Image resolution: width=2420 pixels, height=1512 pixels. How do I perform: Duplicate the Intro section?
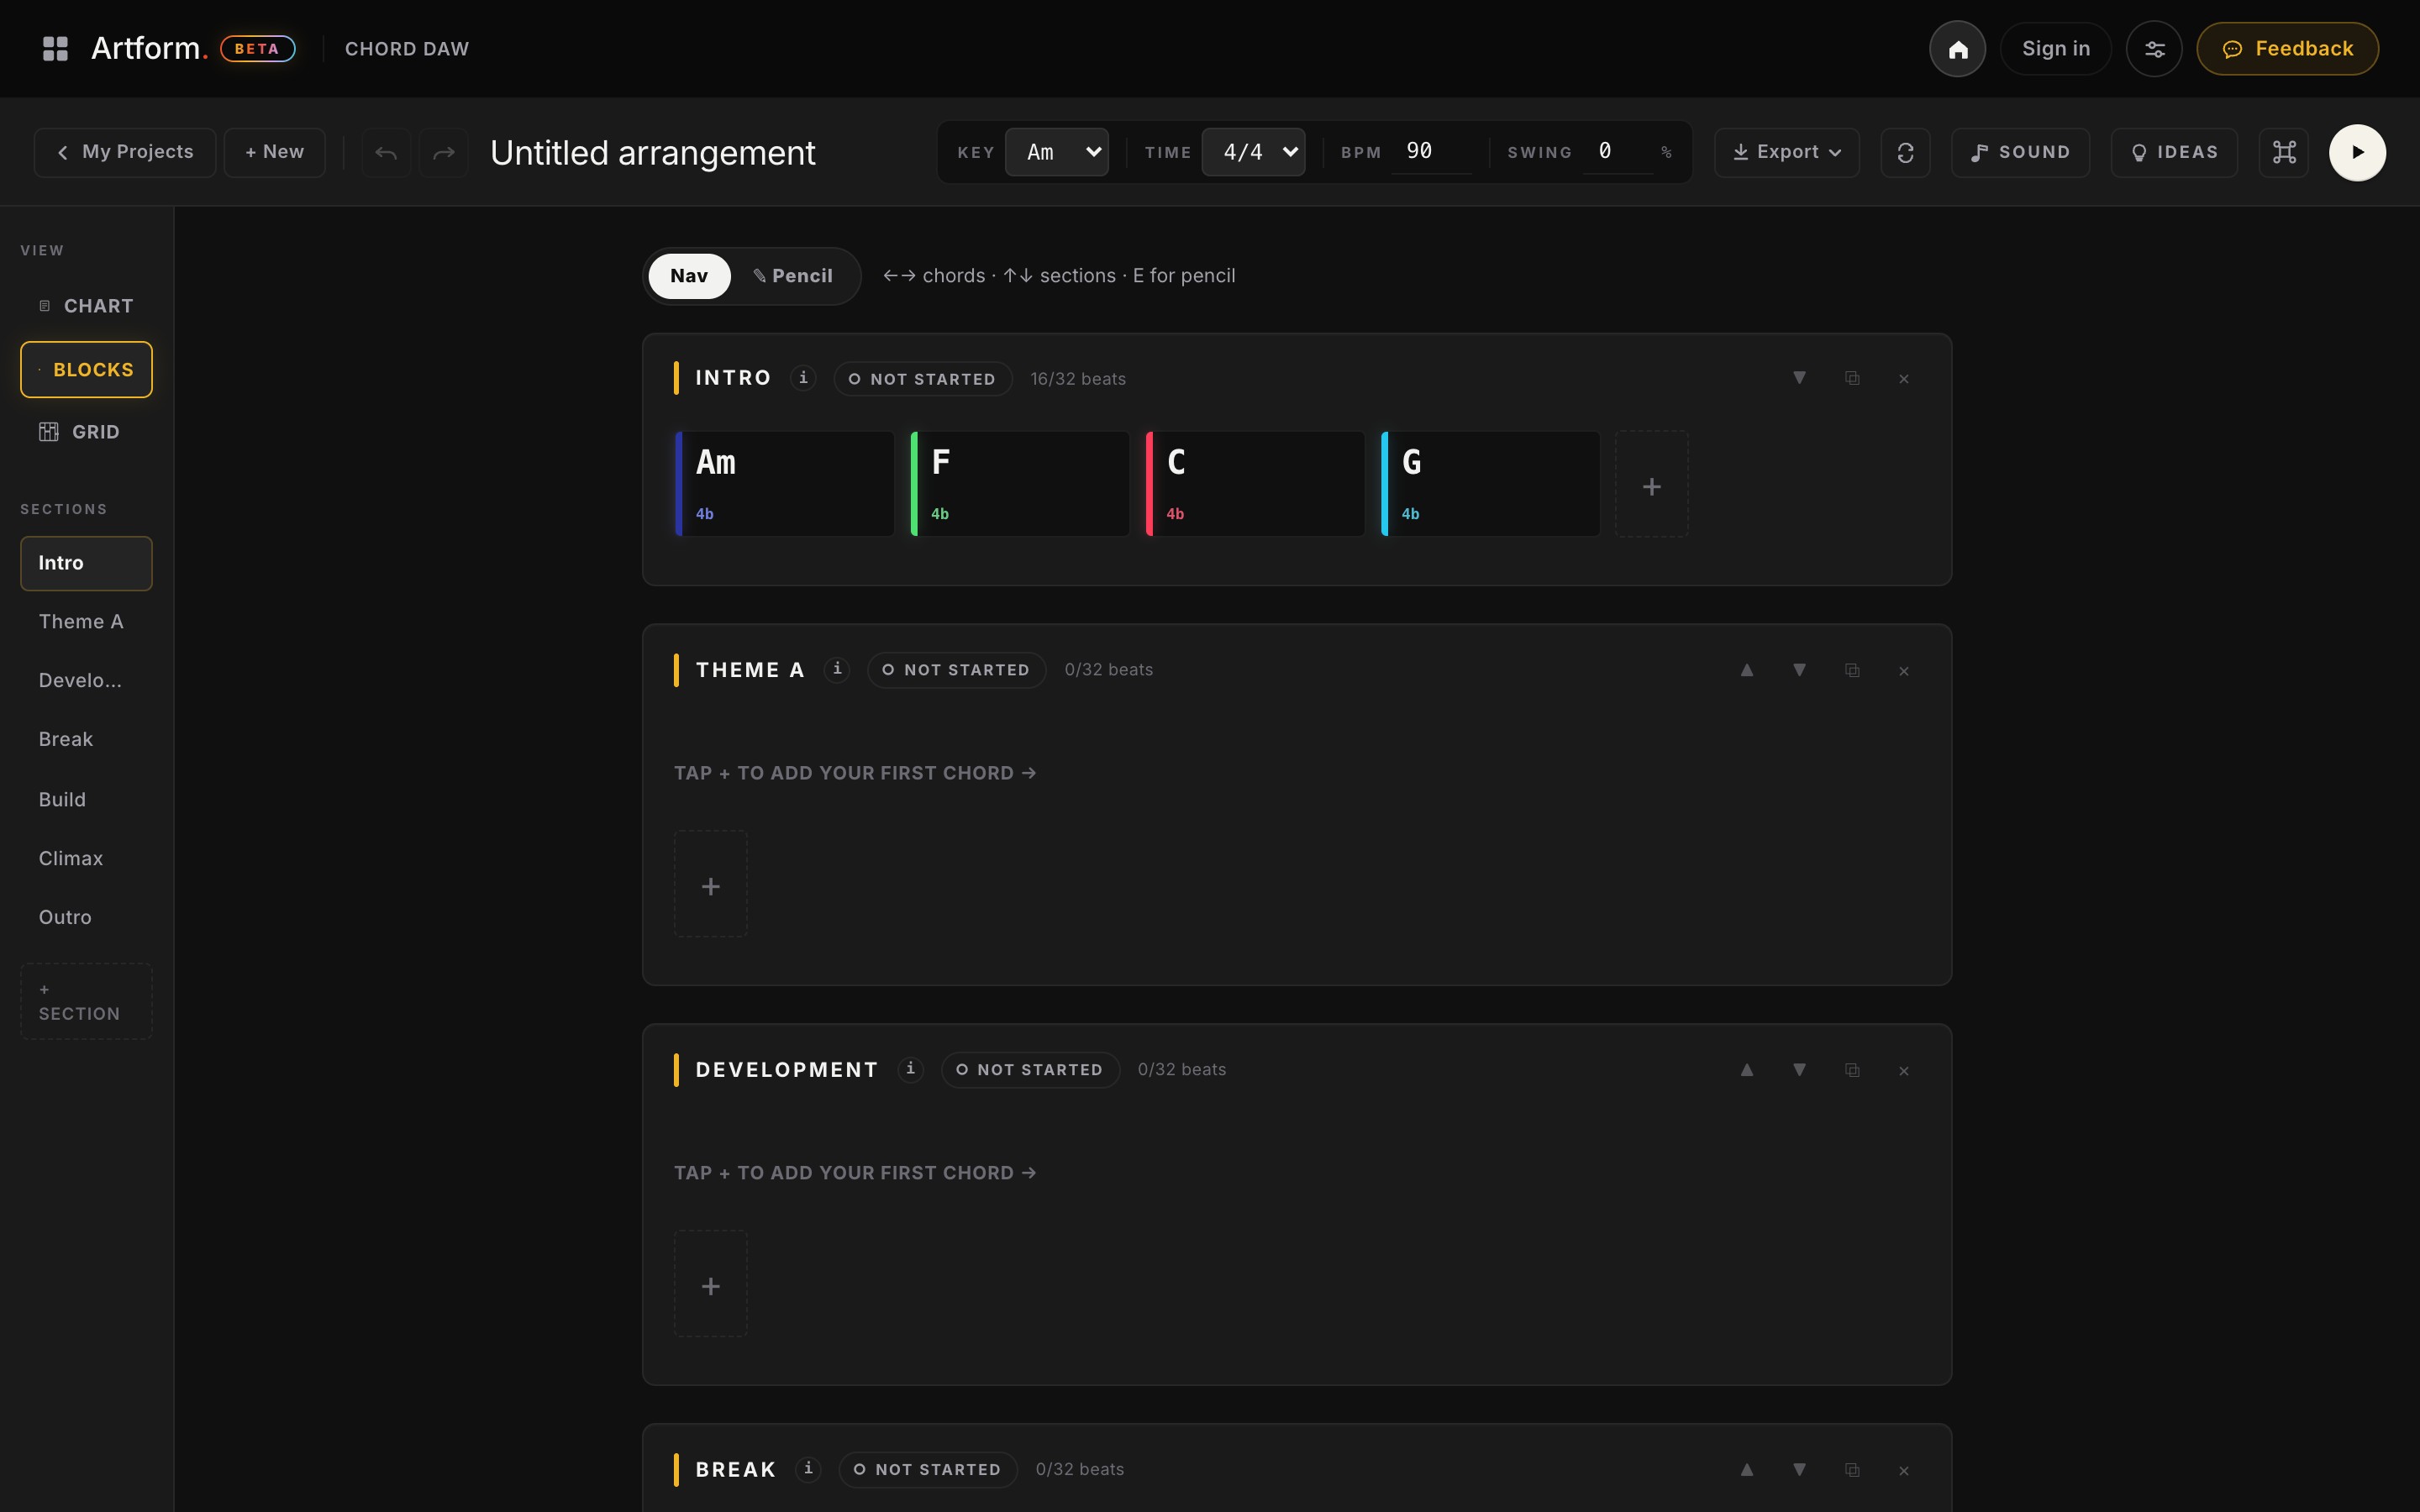point(1852,378)
